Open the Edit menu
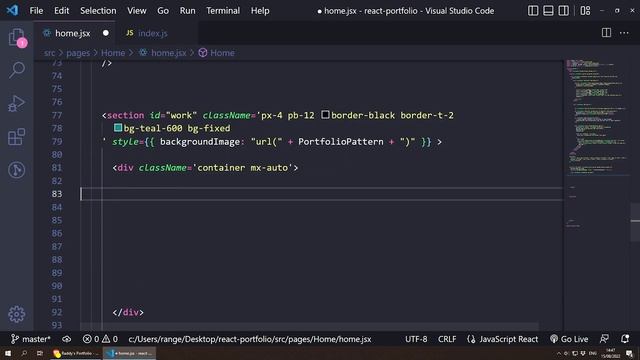The height and width of the screenshot is (360, 640). click(62, 11)
